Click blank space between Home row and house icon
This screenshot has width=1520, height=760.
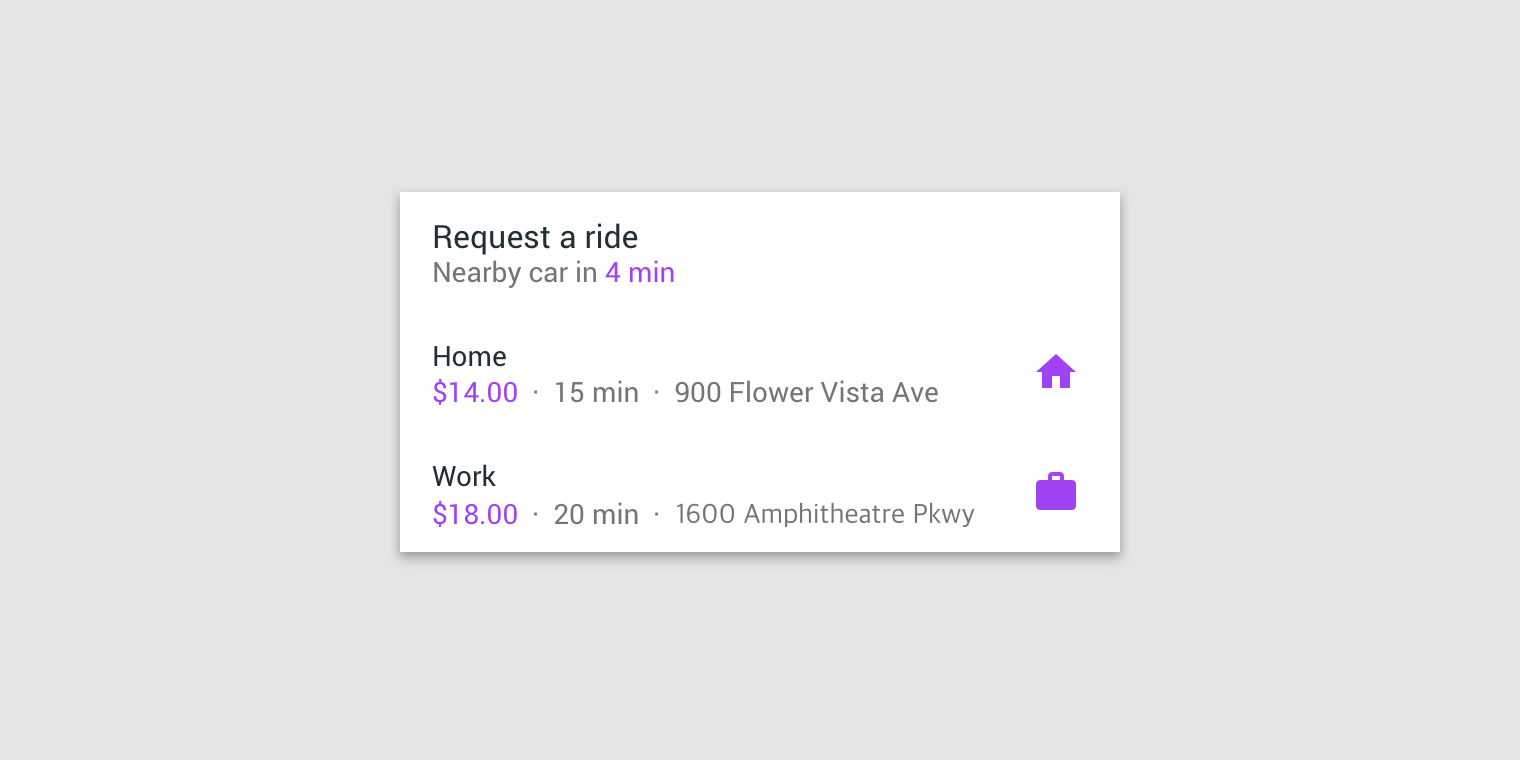click(x=985, y=372)
